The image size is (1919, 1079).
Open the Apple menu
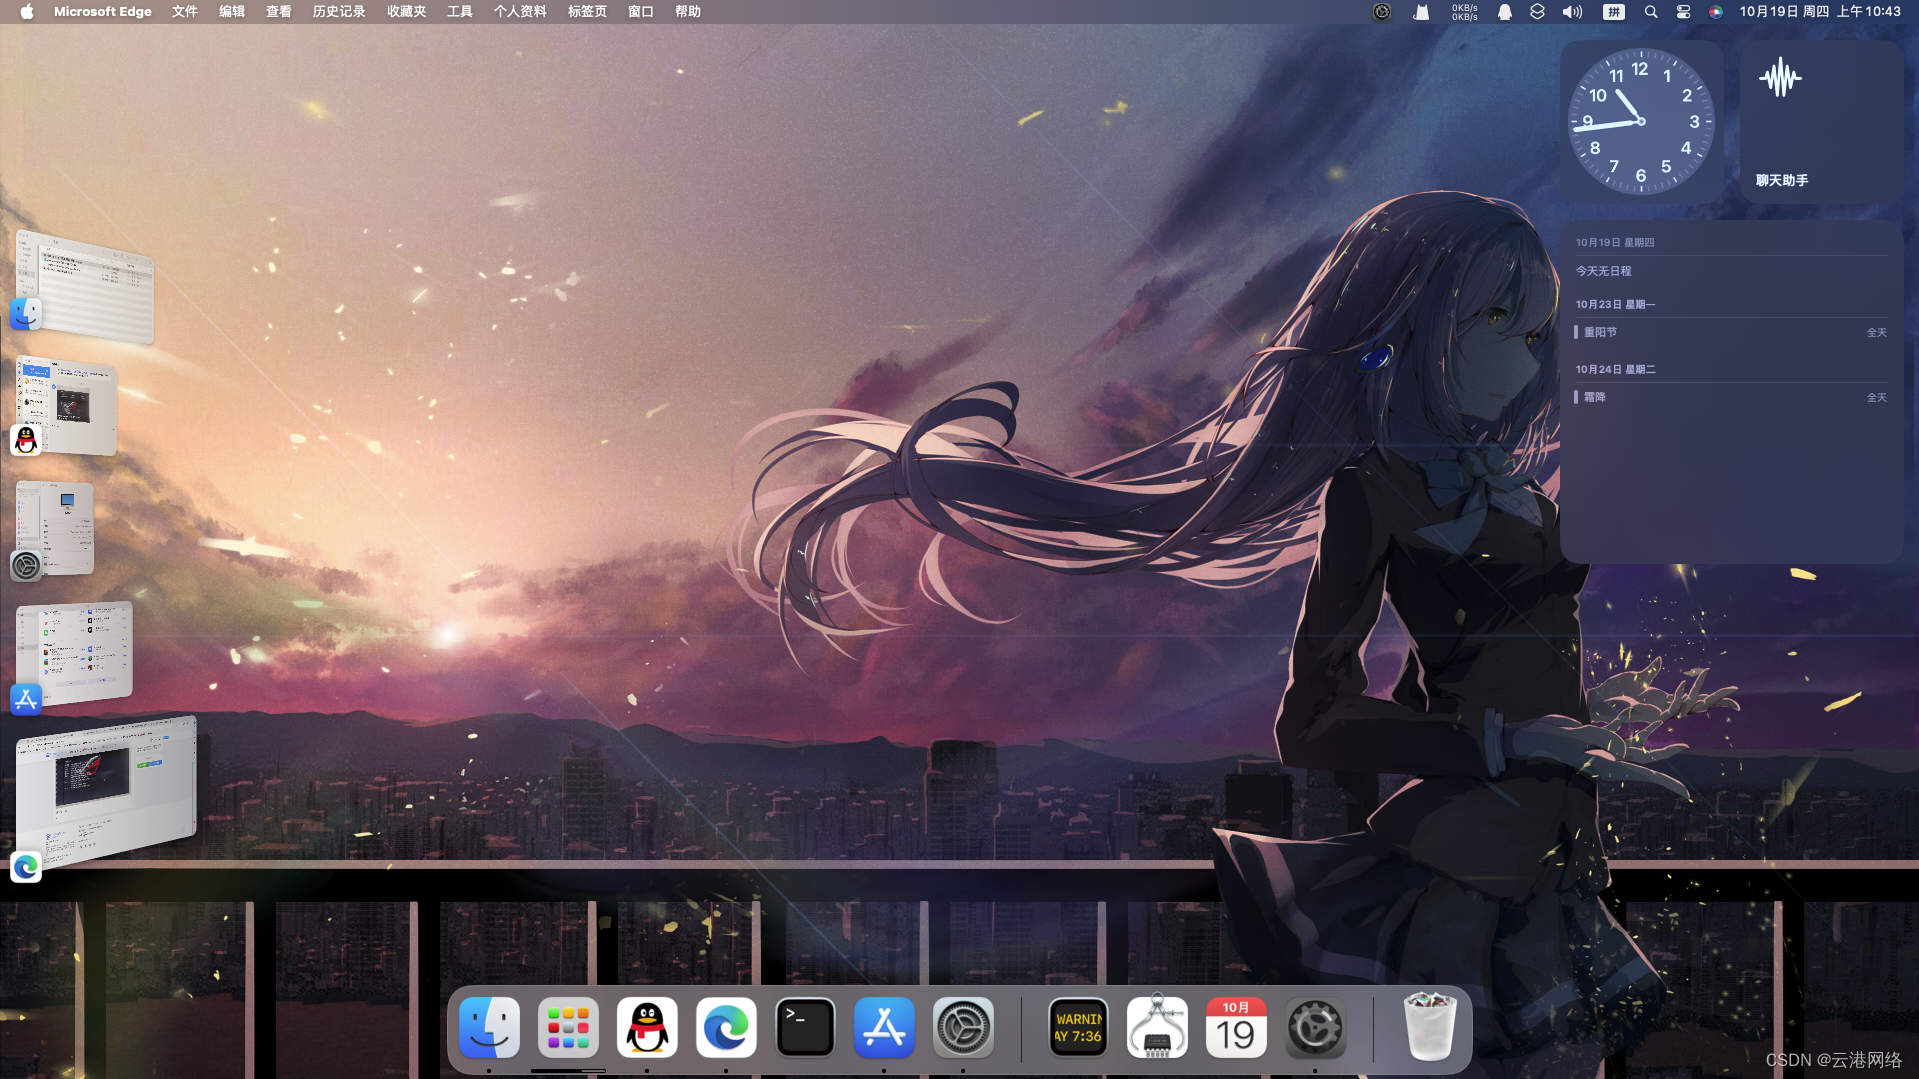(x=27, y=12)
